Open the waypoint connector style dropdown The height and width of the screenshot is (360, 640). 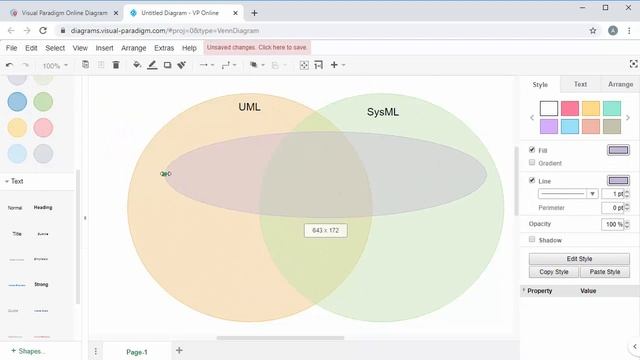point(229,65)
